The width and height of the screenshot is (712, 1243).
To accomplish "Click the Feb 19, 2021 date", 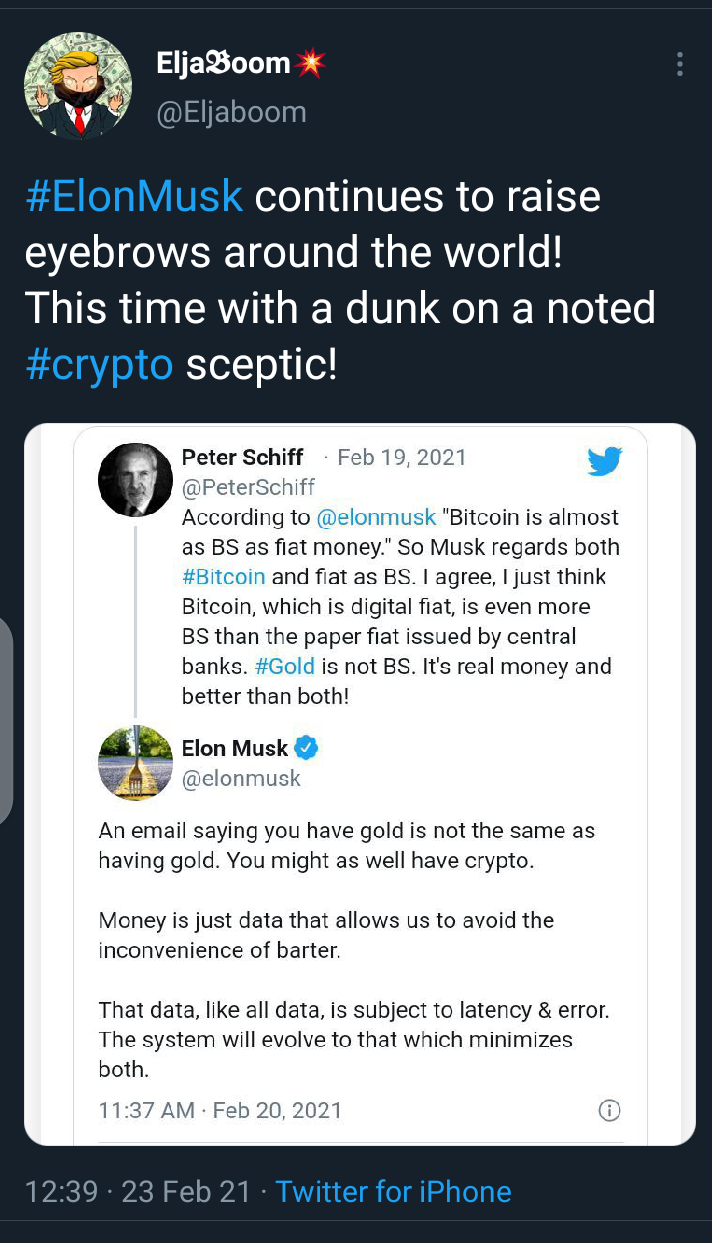I will (402, 457).
